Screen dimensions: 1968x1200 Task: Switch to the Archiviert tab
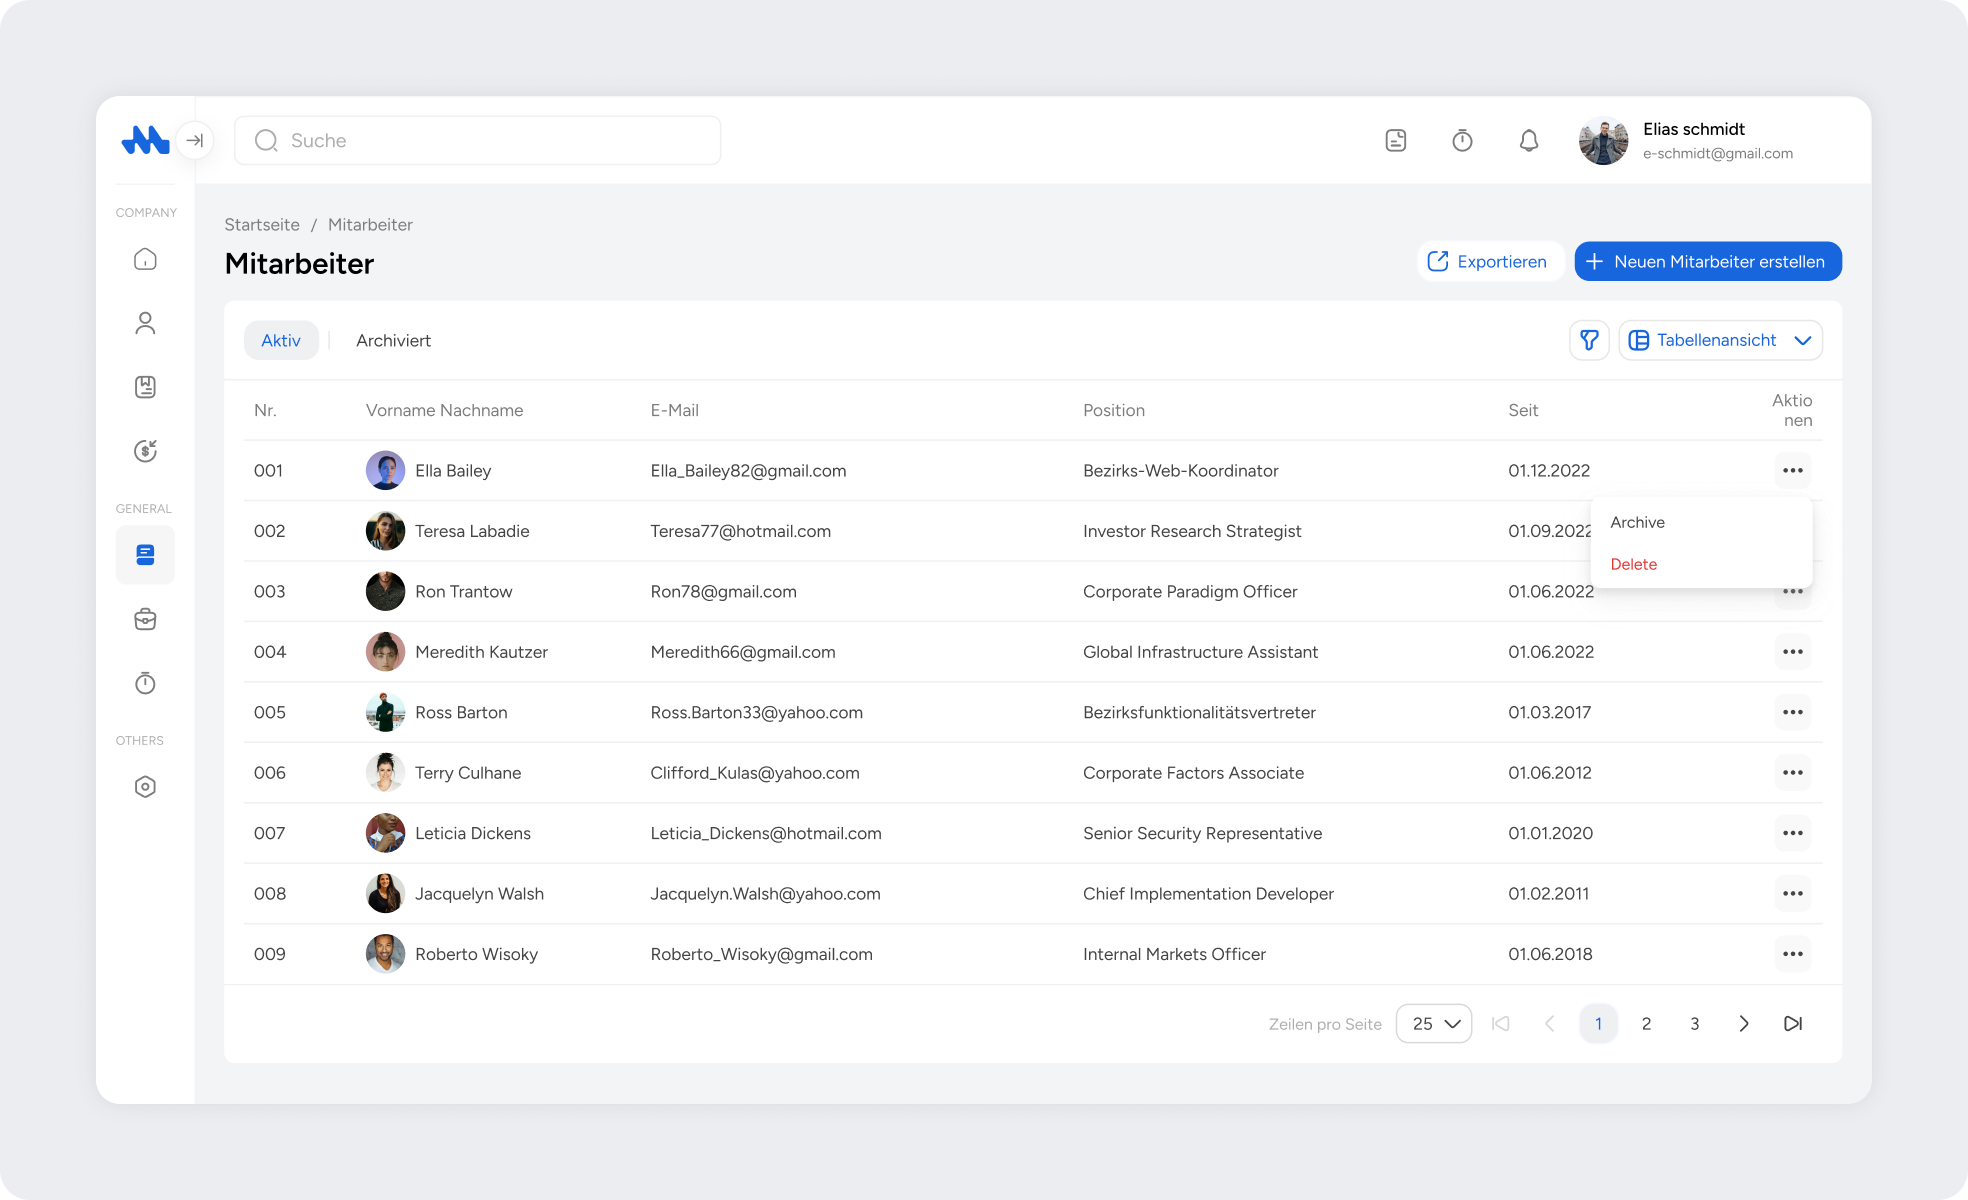393,341
